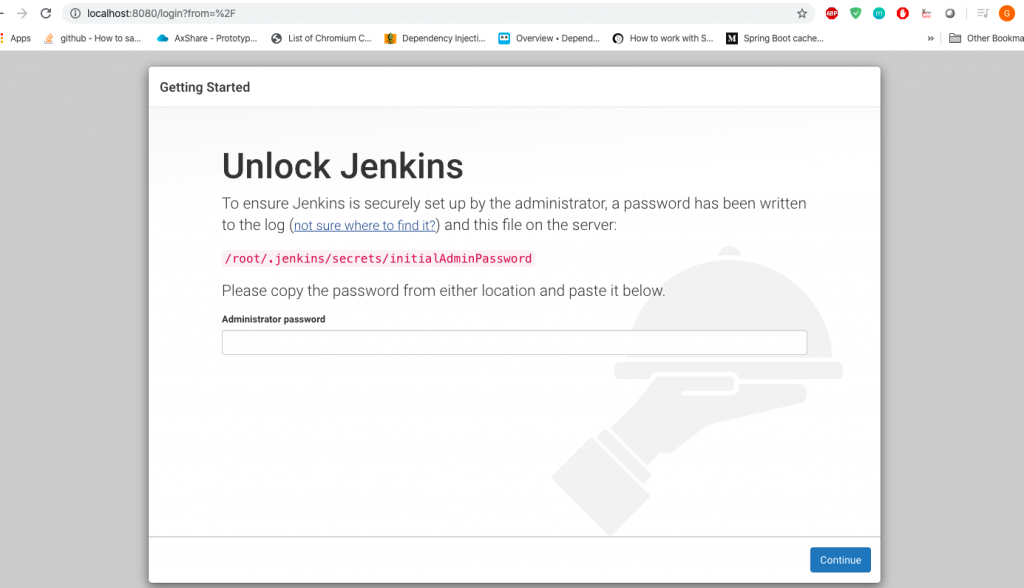Click the Continue button
This screenshot has height=588, width=1024.
pos(840,560)
